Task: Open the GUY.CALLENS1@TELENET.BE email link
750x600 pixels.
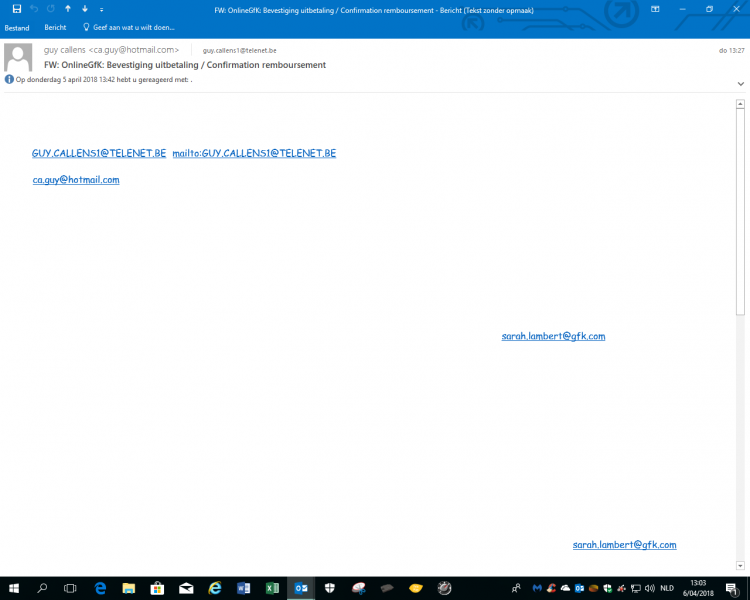Action: coord(98,154)
